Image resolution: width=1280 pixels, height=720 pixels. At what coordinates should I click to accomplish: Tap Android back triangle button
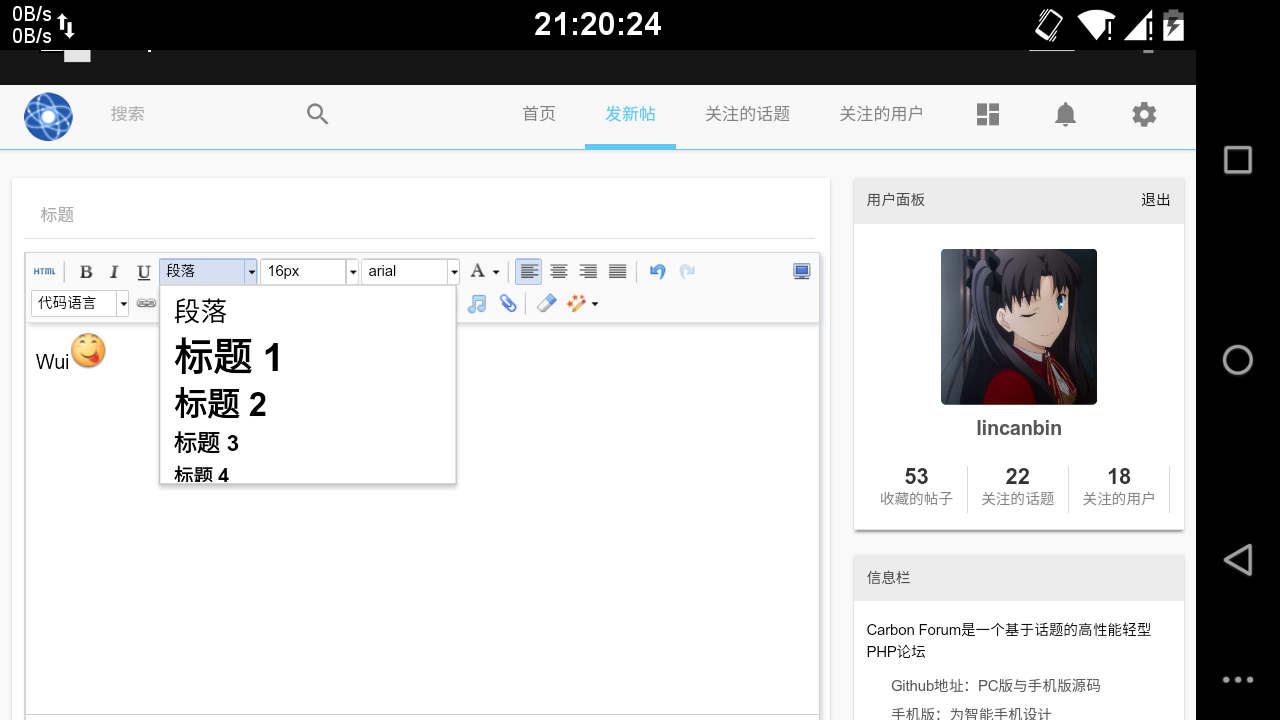1238,560
